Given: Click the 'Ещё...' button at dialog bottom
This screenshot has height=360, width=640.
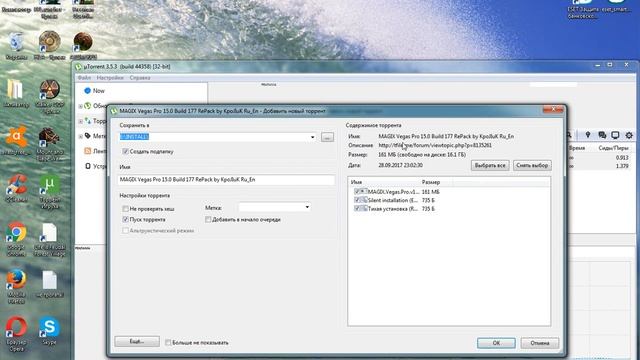Looking at the screenshot, I should (x=137, y=341).
